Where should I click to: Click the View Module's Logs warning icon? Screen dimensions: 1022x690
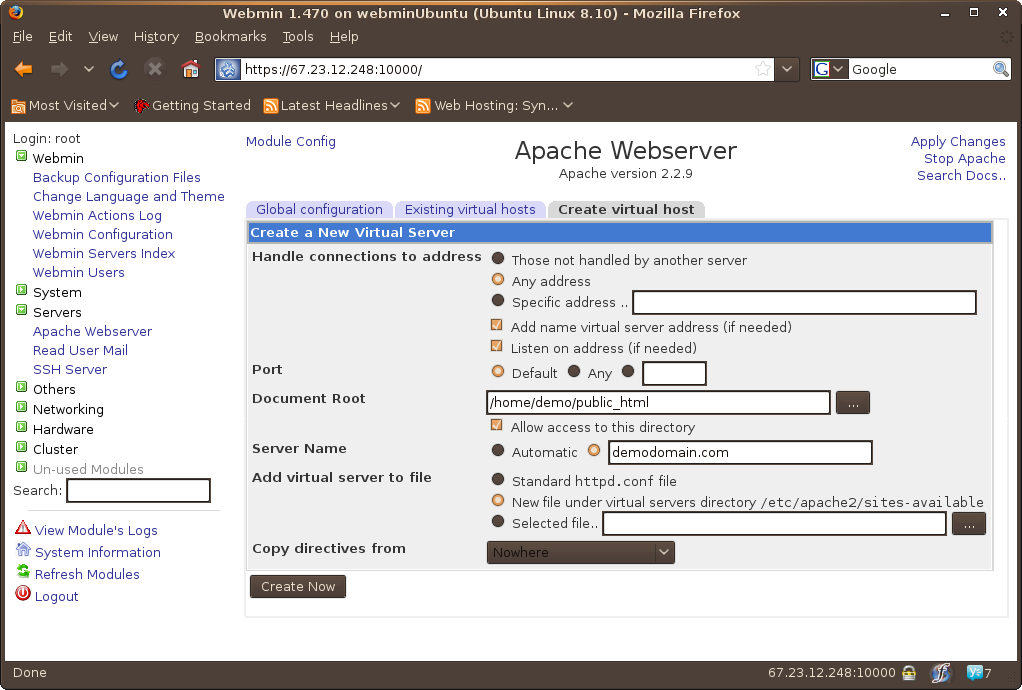click(x=23, y=528)
